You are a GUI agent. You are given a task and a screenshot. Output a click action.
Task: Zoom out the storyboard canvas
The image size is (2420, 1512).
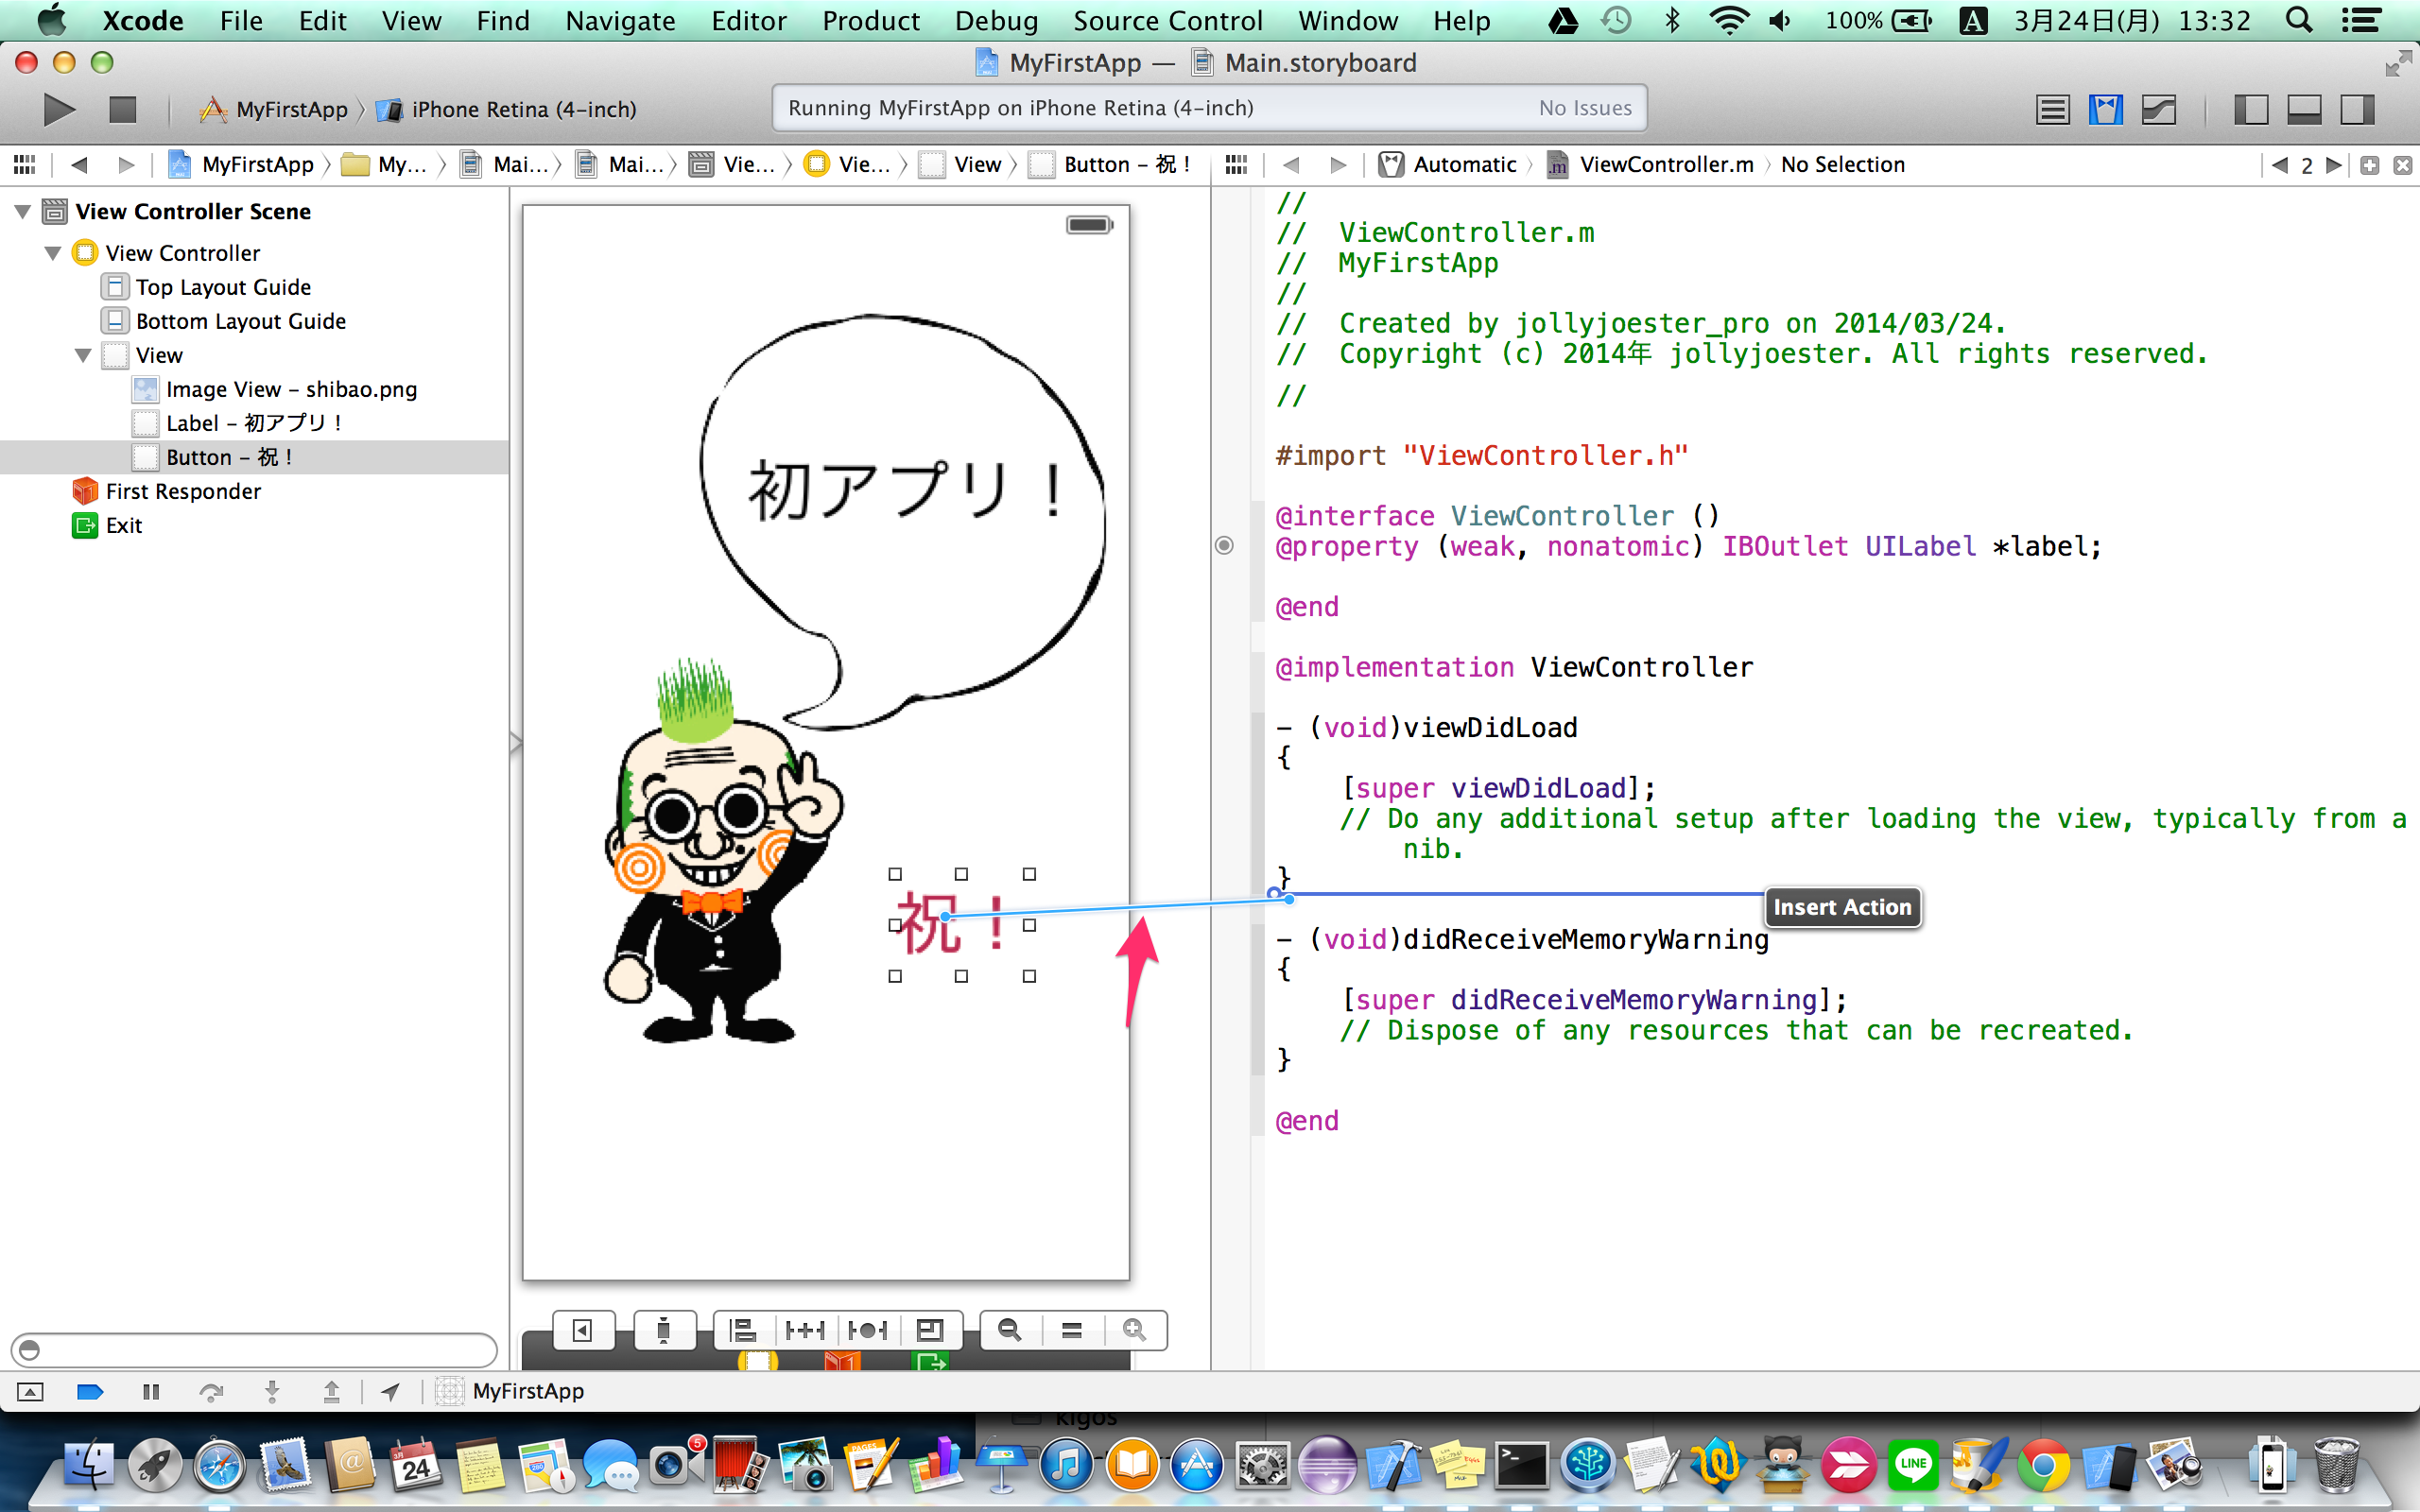(1010, 1330)
